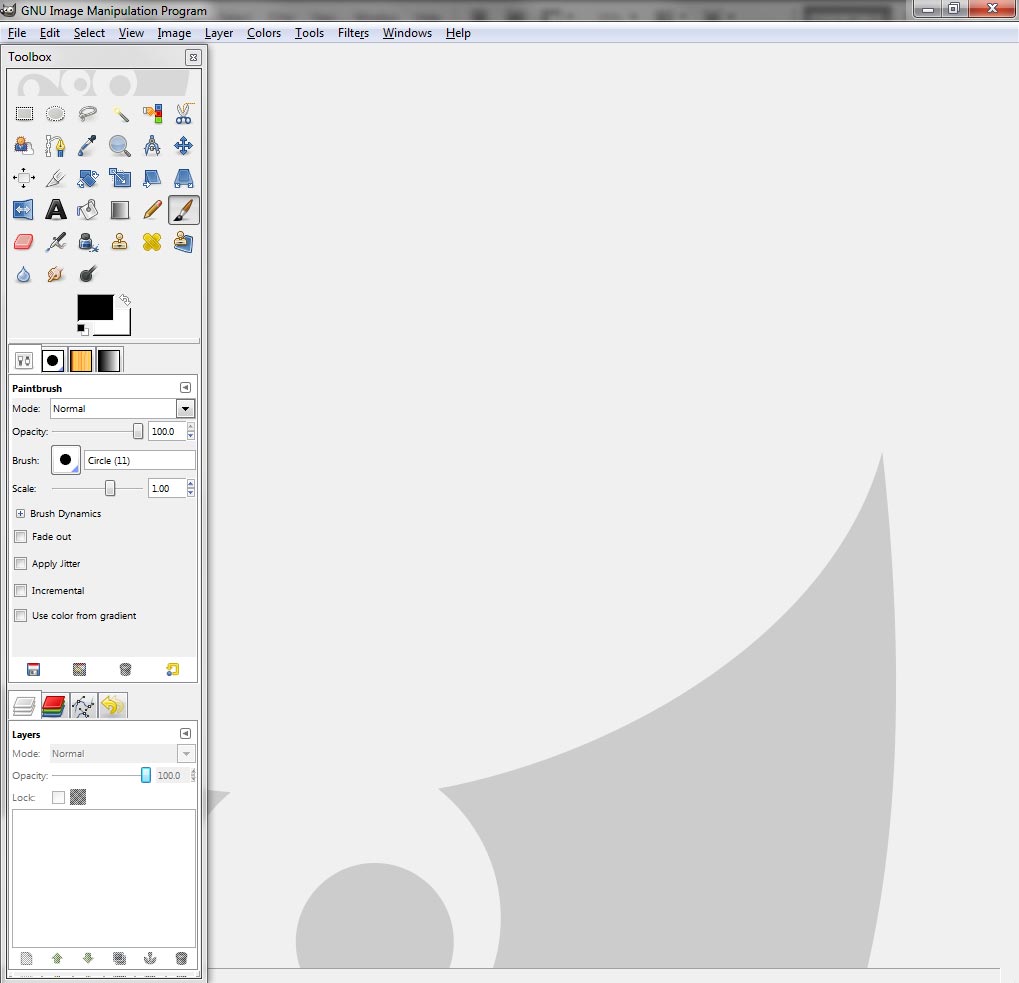Viewport: 1019px width, 983px height.
Task: Select the Ellipse Select tool
Action: pyautogui.click(x=56, y=114)
